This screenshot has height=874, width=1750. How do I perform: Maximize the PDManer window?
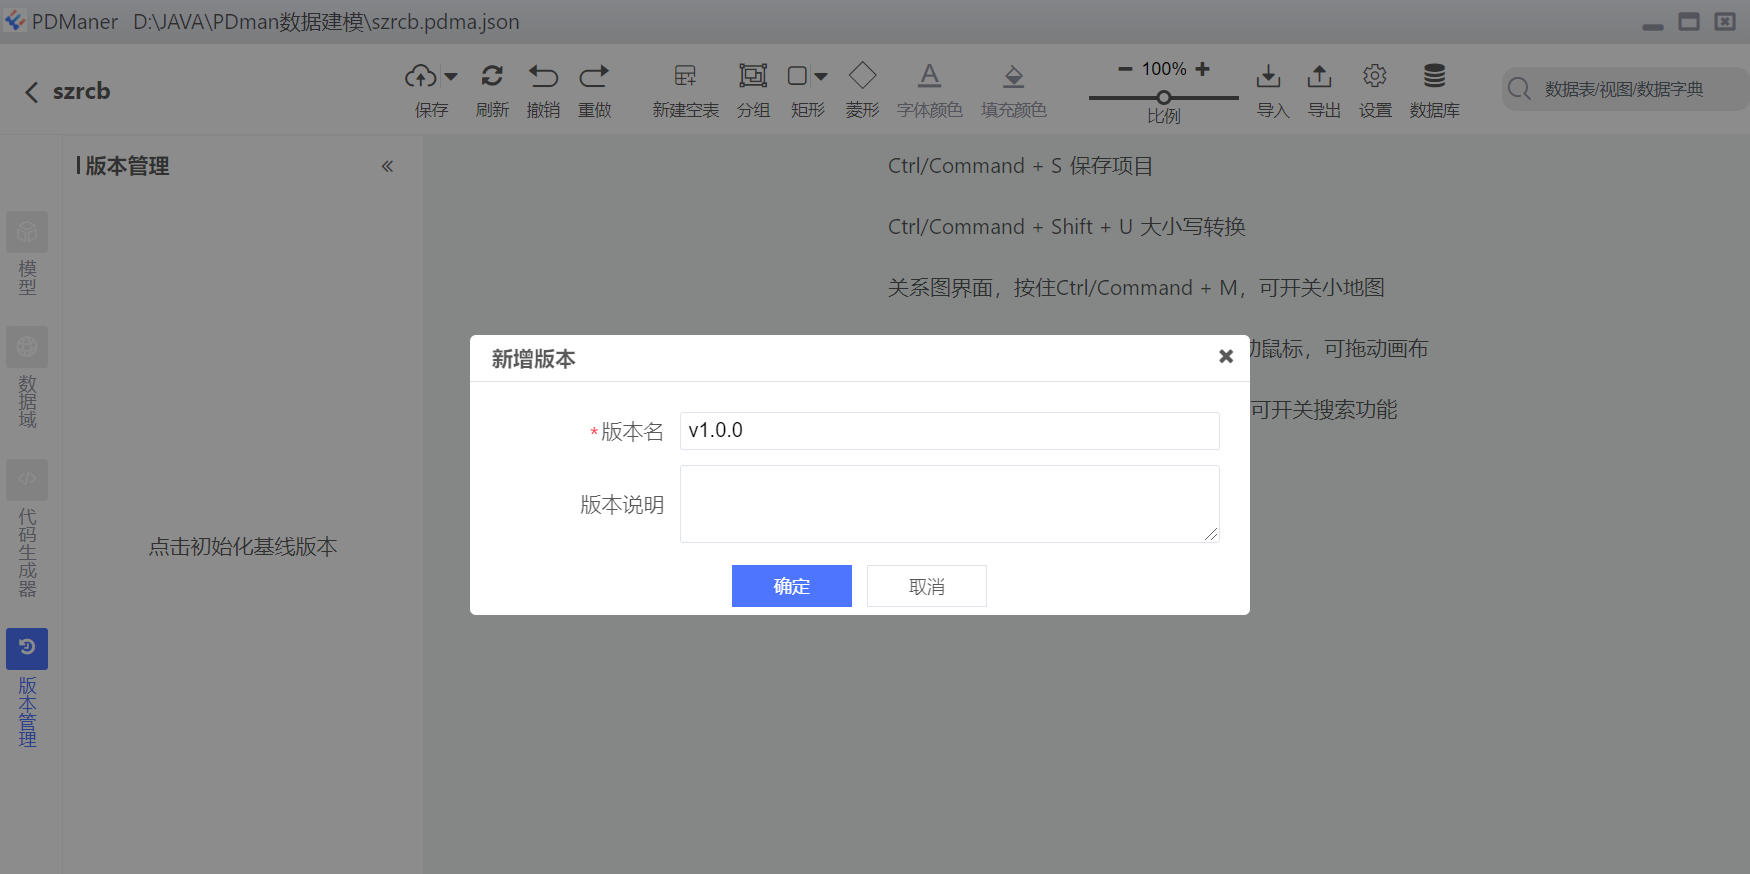coord(1689,21)
